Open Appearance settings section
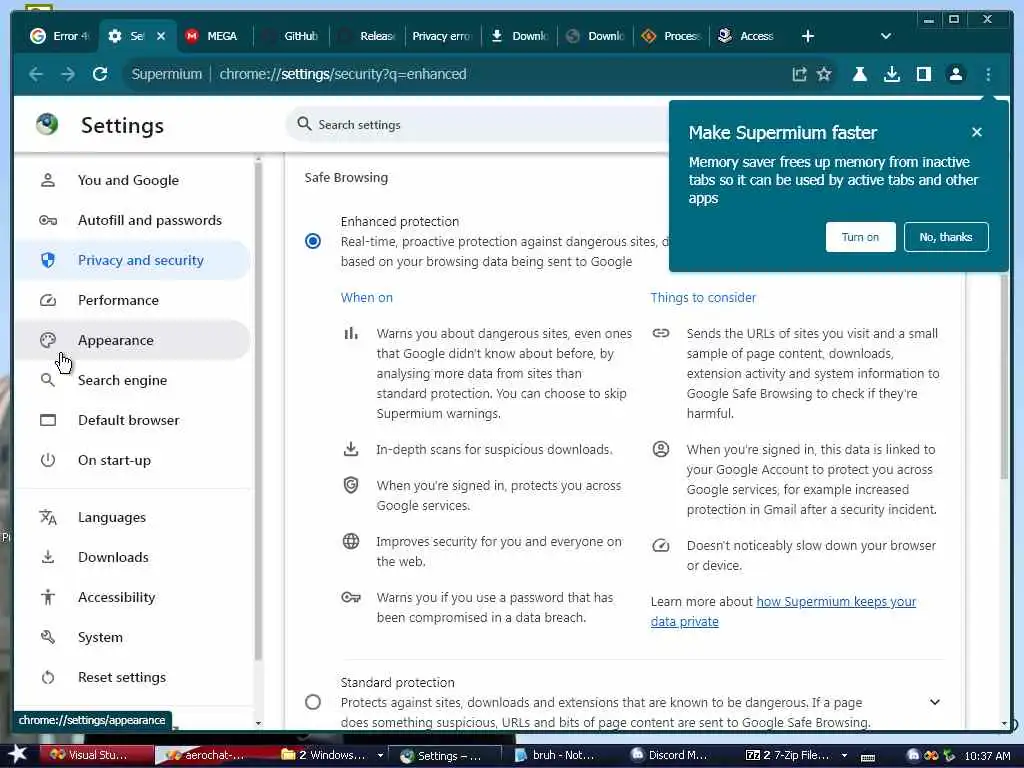The image size is (1024, 768). tap(133, 340)
